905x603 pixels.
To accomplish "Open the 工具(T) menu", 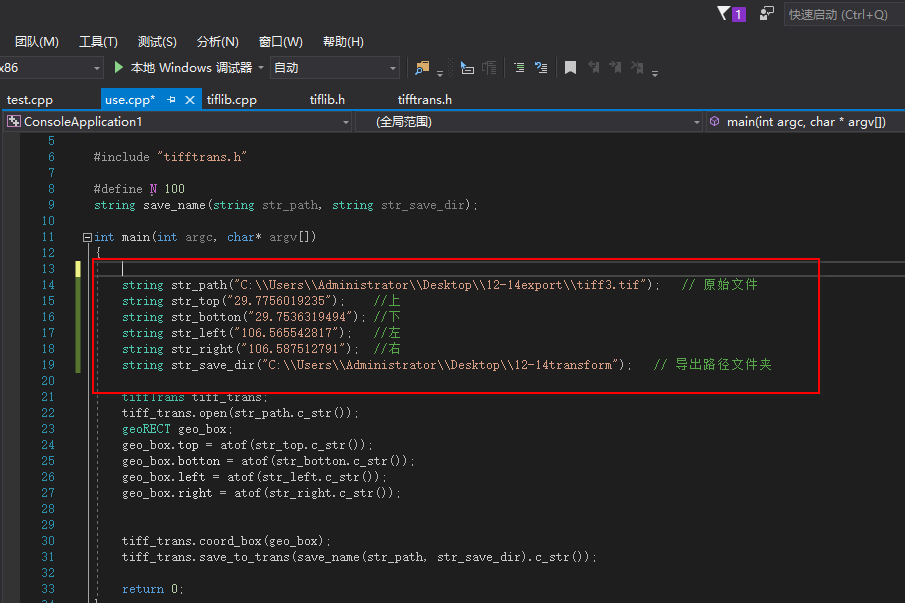I will [98, 42].
